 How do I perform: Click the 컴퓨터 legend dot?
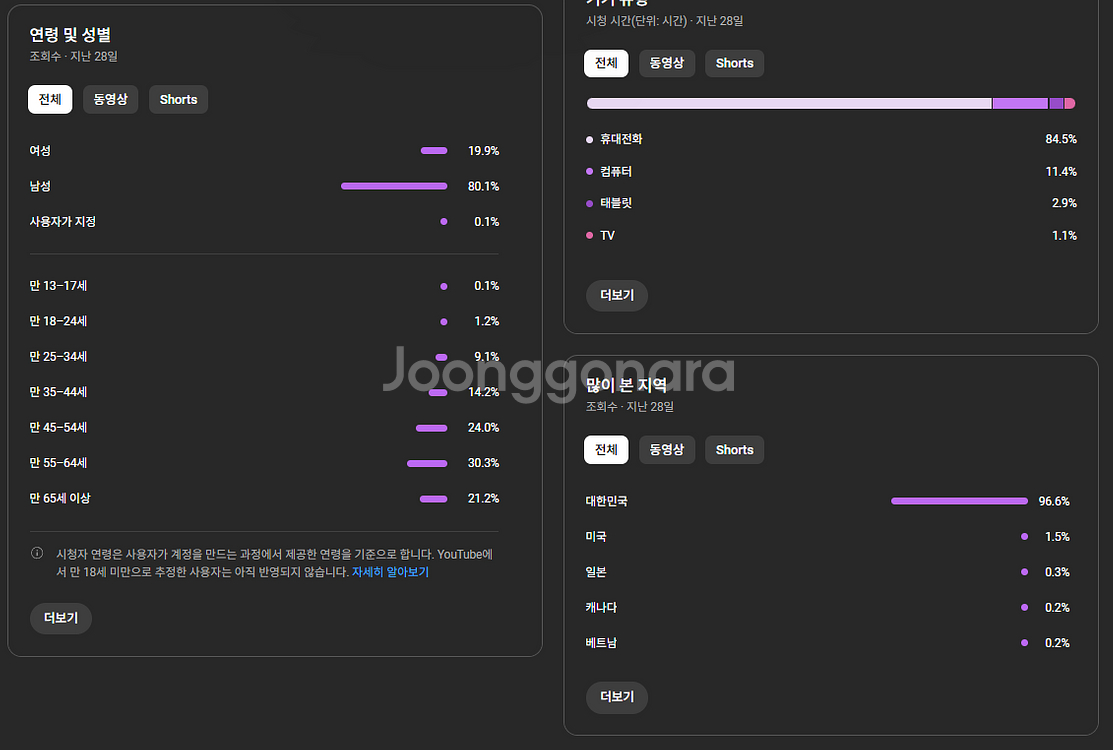point(590,172)
